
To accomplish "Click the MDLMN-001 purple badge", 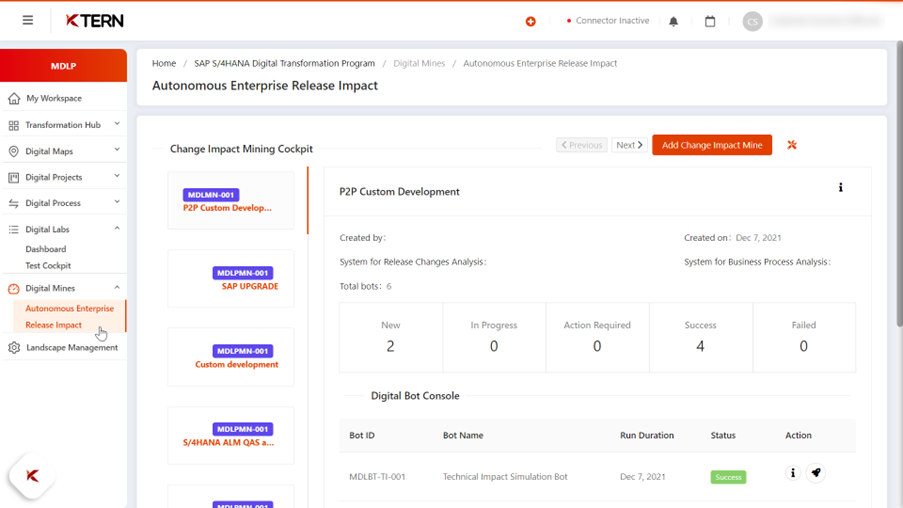I will [211, 195].
